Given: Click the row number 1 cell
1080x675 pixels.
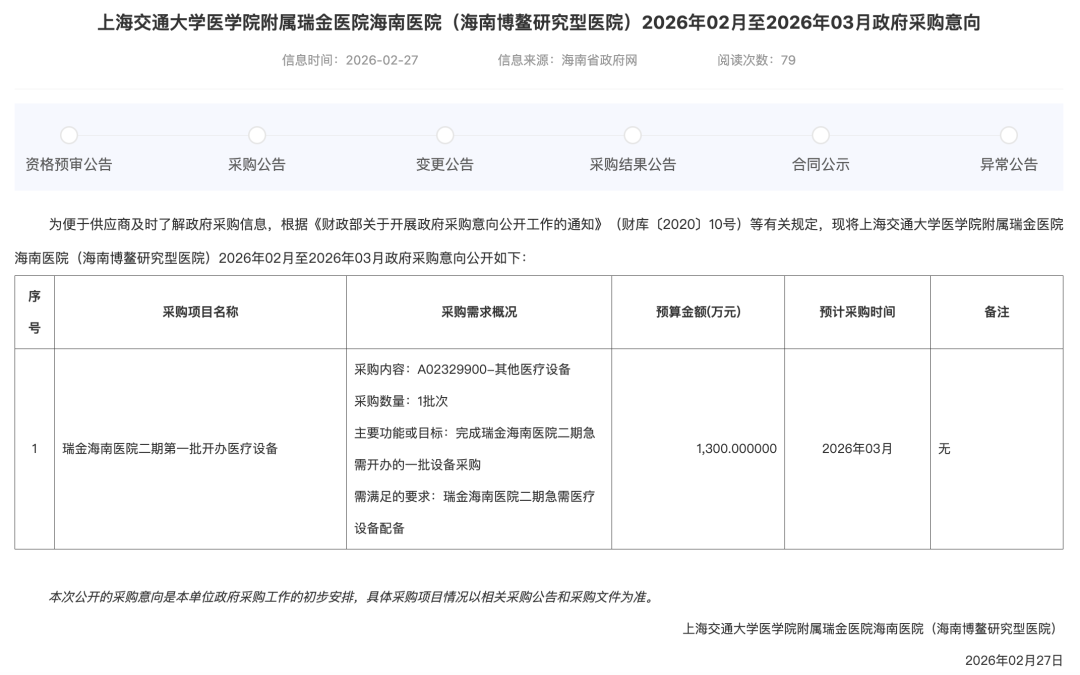Looking at the screenshot, I should (x=34, y=449).
